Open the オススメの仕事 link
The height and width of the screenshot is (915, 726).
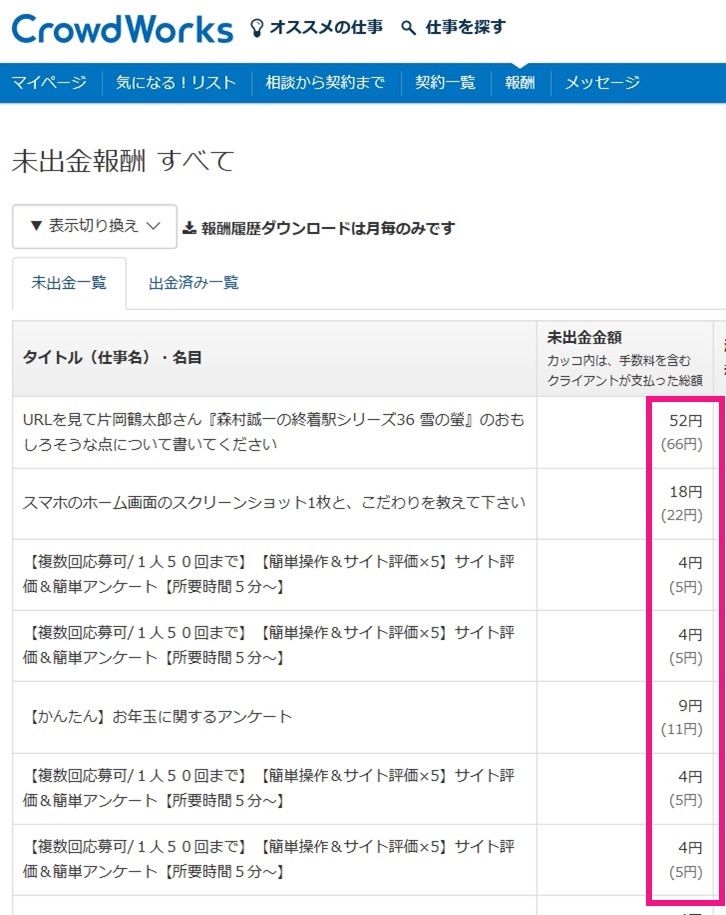coord(326,27)
